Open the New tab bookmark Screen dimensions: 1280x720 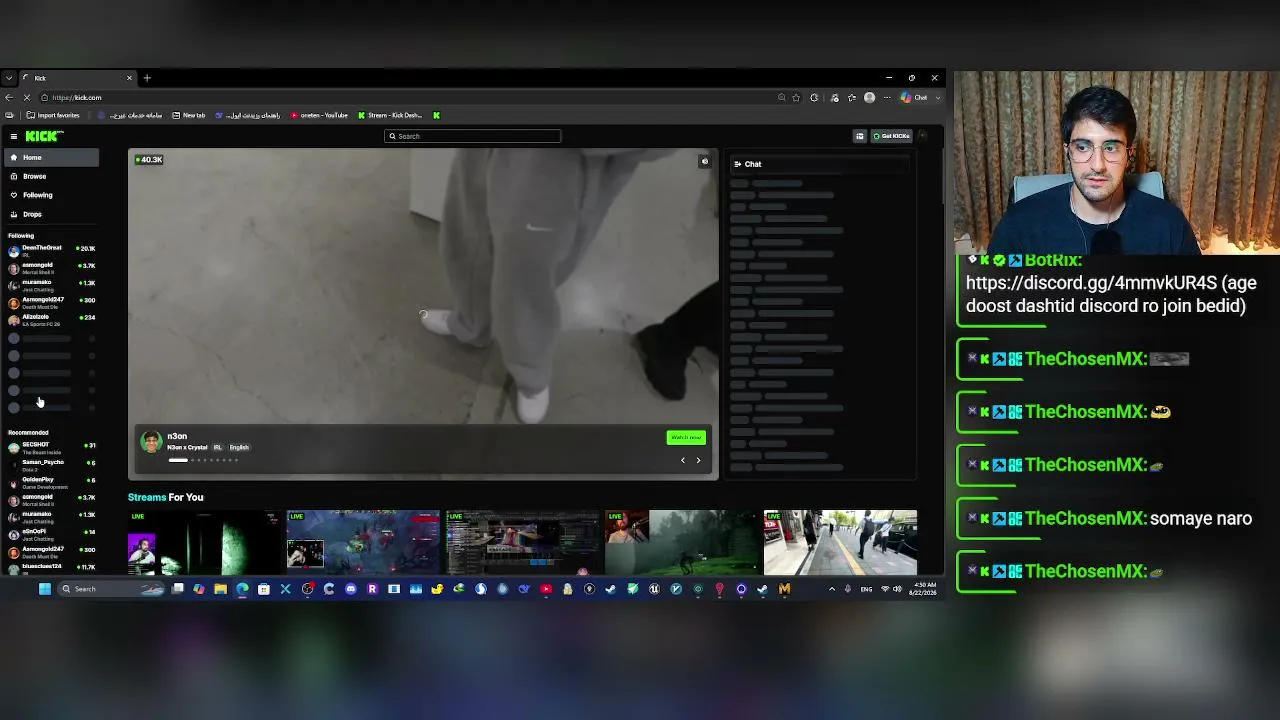(189, 115)
